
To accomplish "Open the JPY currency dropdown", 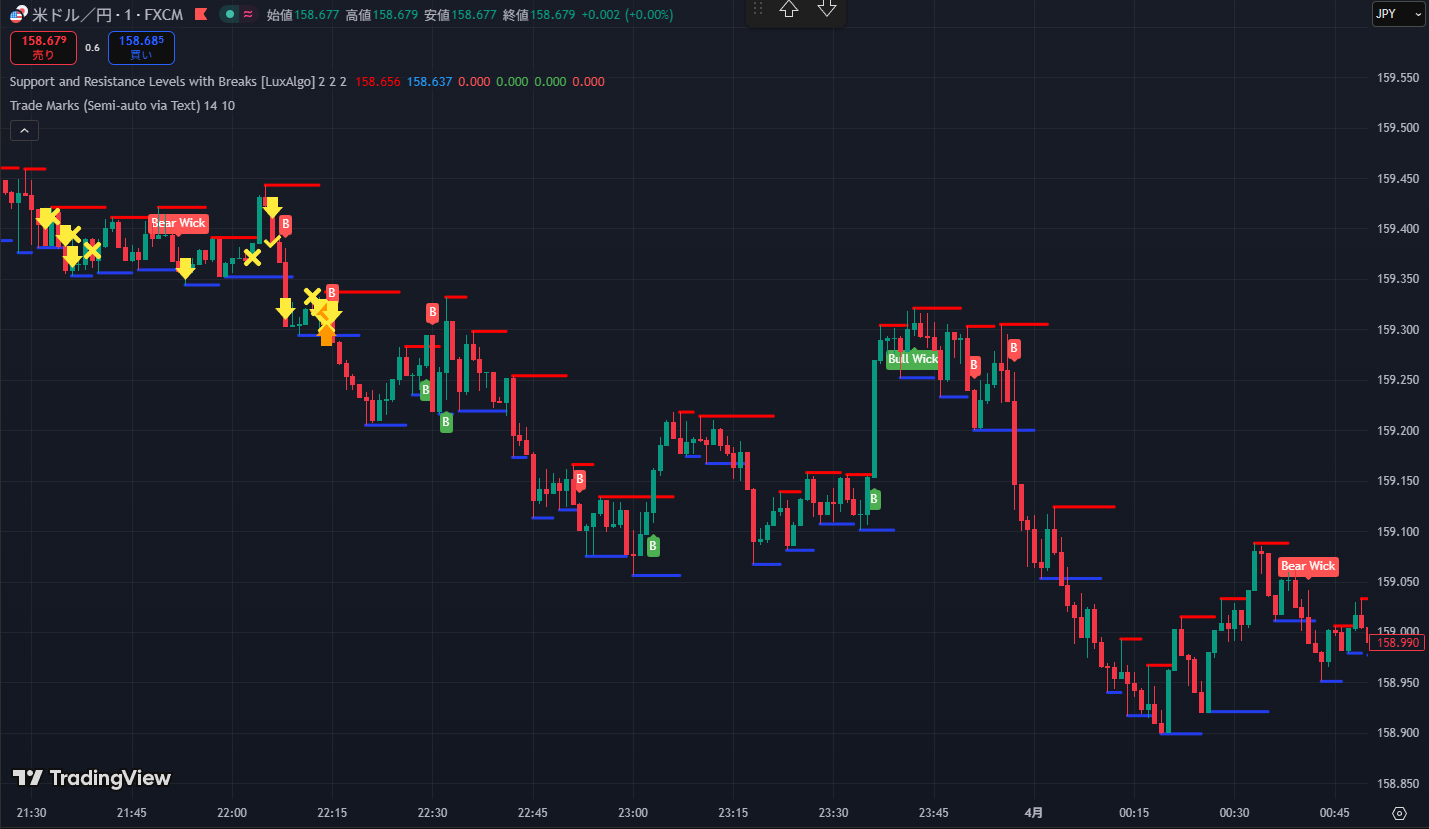I will pos(1397,14).
